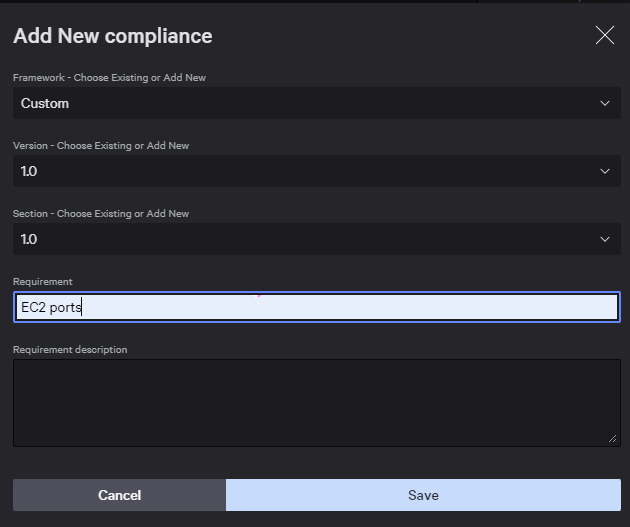Place cursor after EC2 ports text

click(83, 307)
